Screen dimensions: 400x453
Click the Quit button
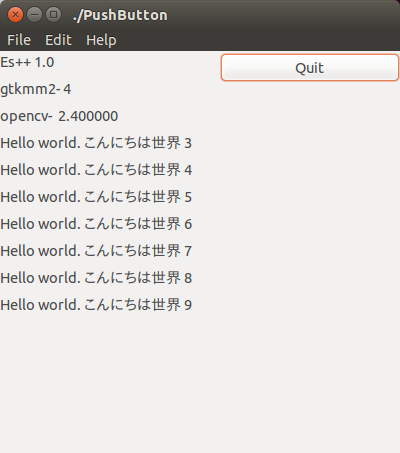tap(310, 68)
